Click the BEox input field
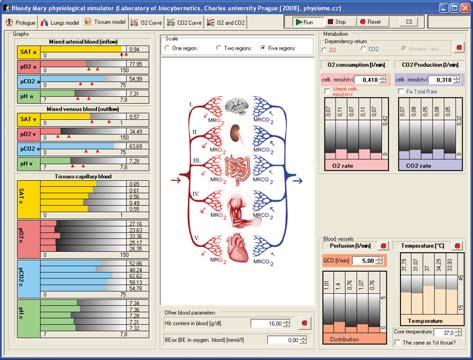 pos(284,340)
